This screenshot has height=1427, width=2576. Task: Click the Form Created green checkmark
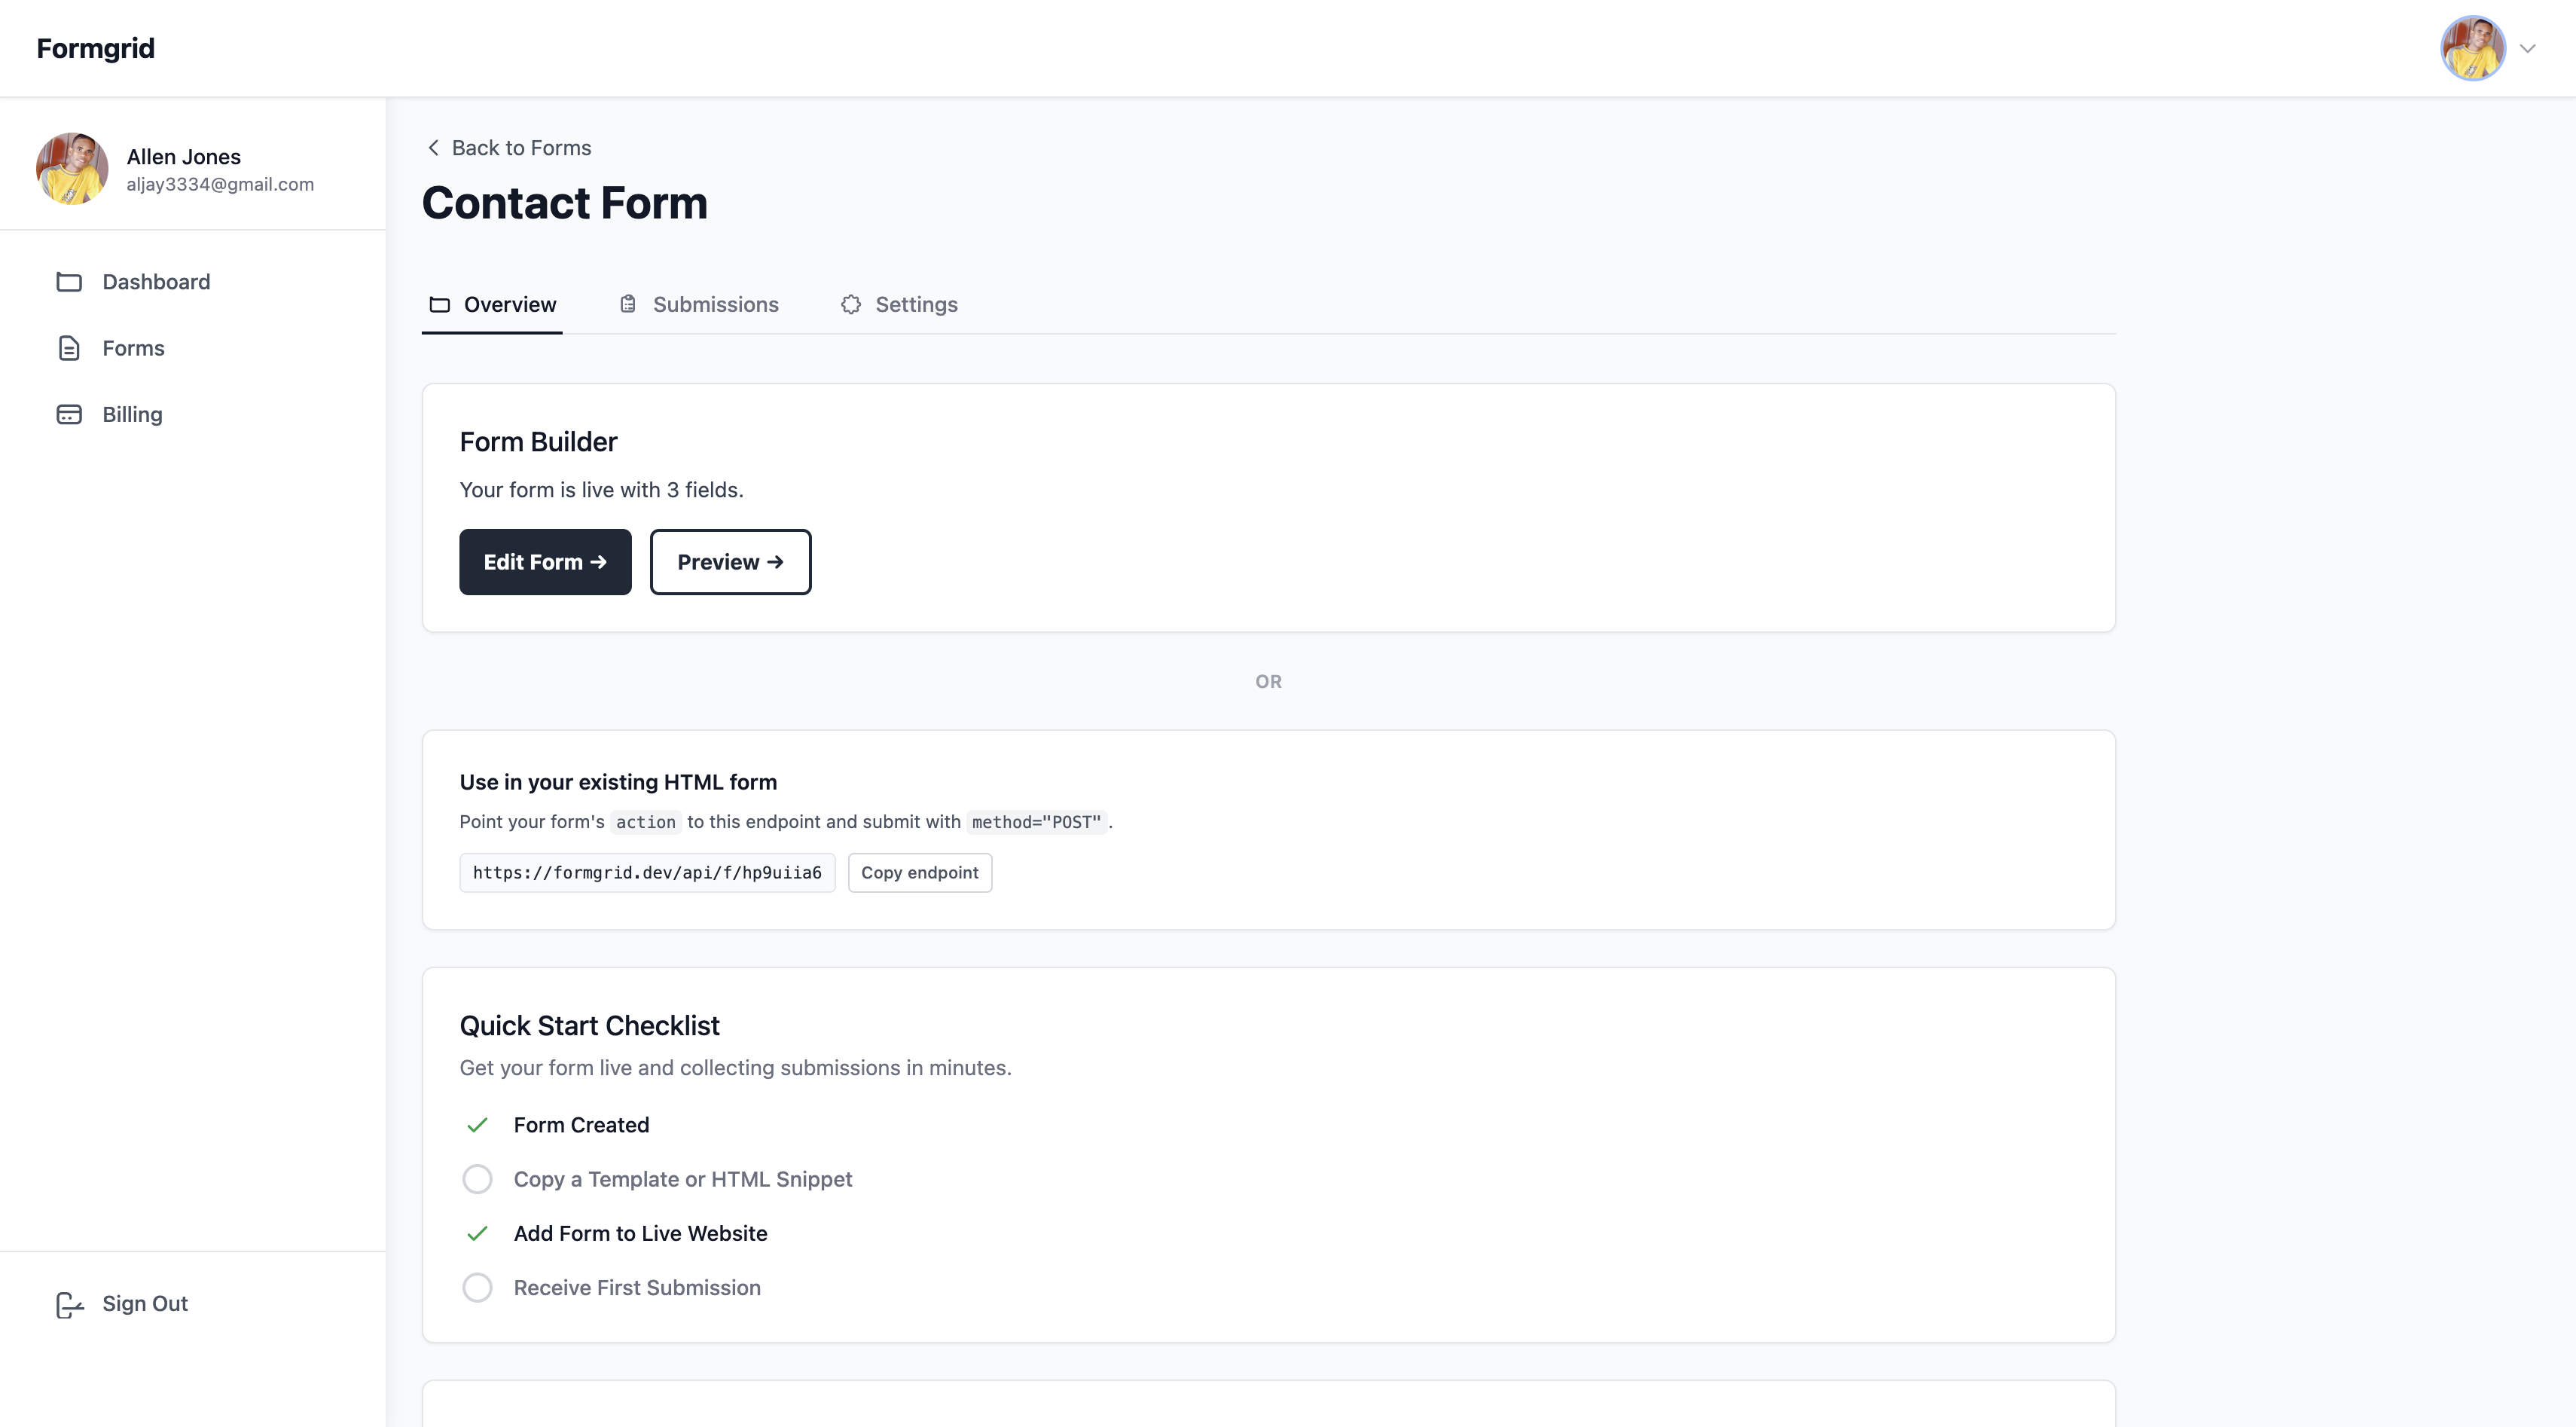pos(477,1125)
